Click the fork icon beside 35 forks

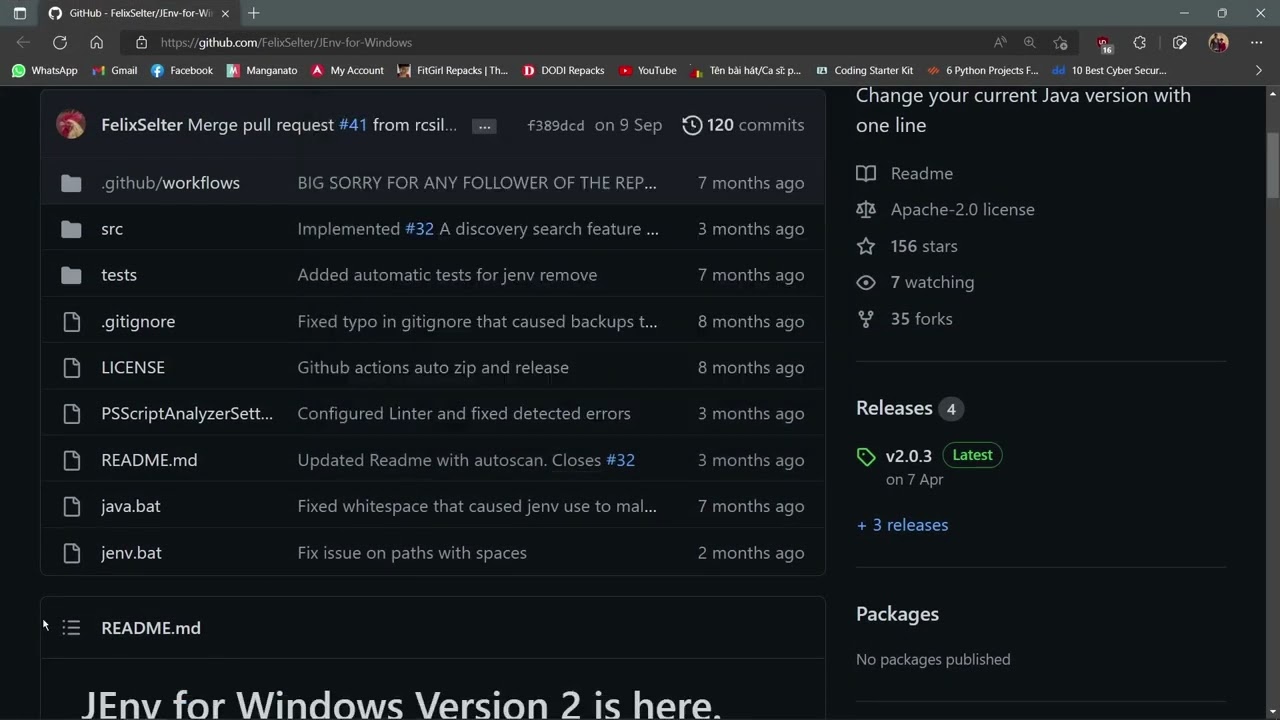click(x=866, y=319)
